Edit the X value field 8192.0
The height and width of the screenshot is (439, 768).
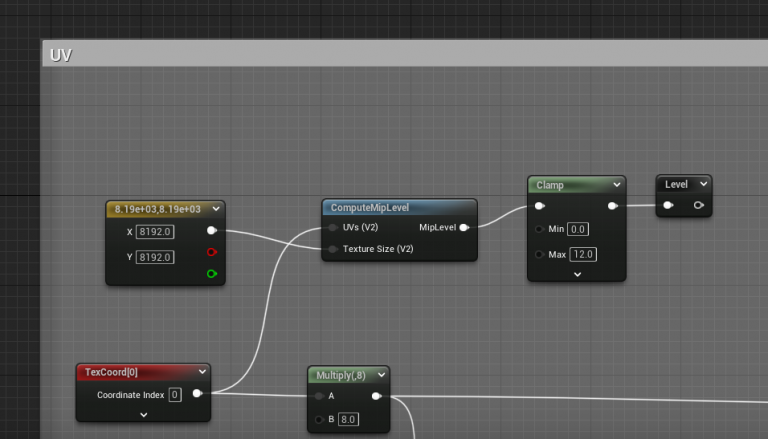tap(155, 232)
